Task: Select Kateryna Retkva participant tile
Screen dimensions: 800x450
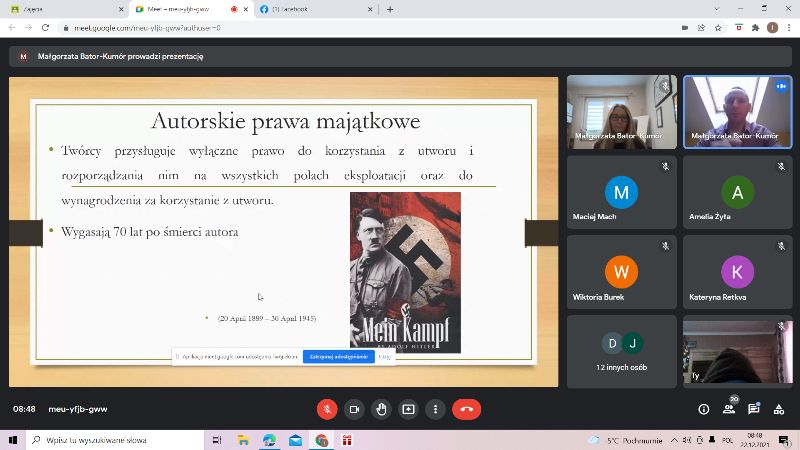Action: (x=737, y=272)
